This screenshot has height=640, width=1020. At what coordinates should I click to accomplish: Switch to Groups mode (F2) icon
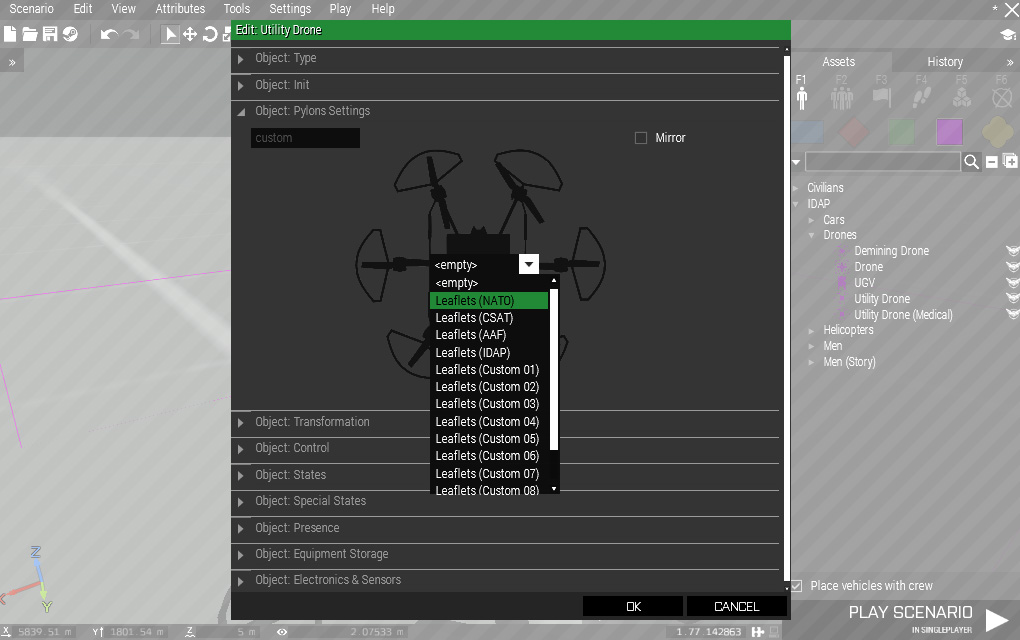pyautogui.click(x=841, y=97)
